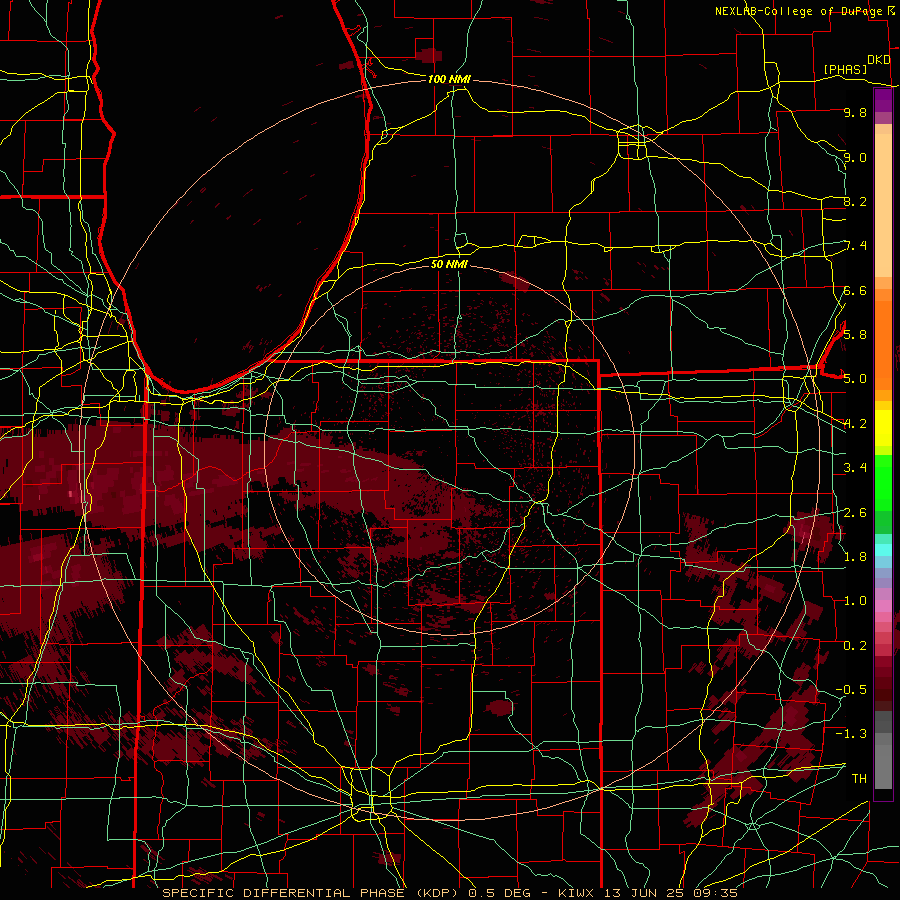Select the 0.2 value on color scale
900x900 pixels.
click(x=855, y=646)
